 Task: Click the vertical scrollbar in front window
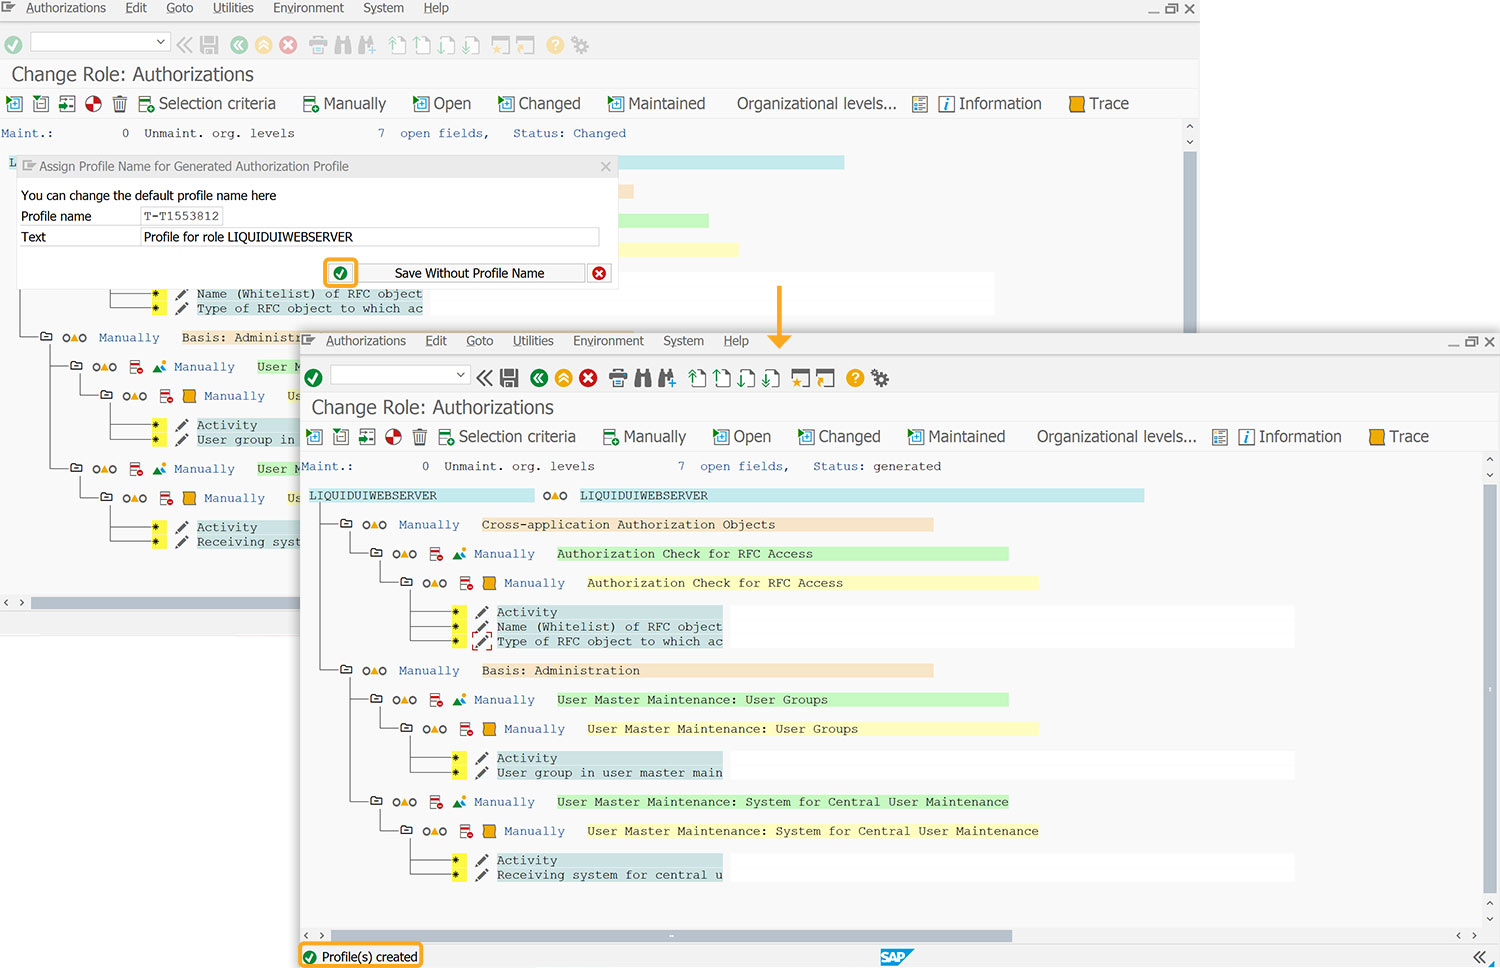click(1489, 688)
